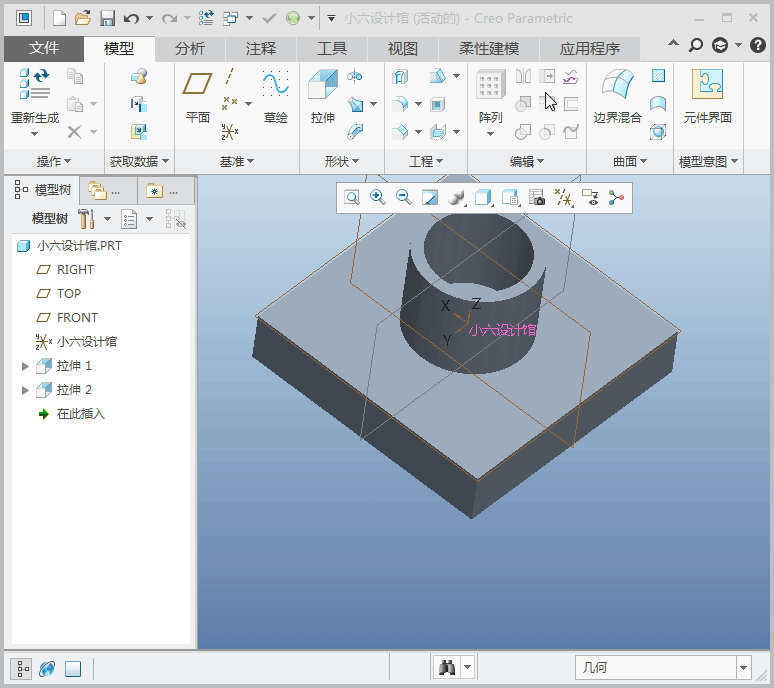Screen dimensions: 774x688
Task: Expand the 拉伸 2 feature node
Action: pos(26,390)
